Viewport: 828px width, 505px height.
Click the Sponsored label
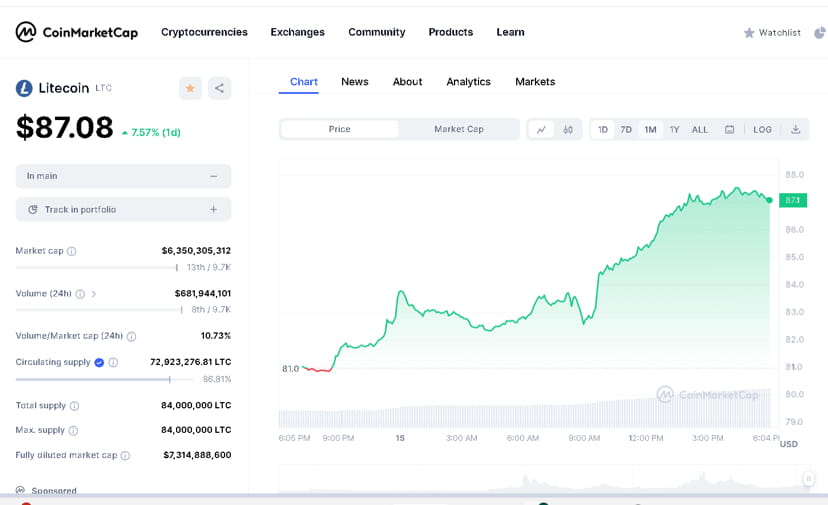(54, 491)
